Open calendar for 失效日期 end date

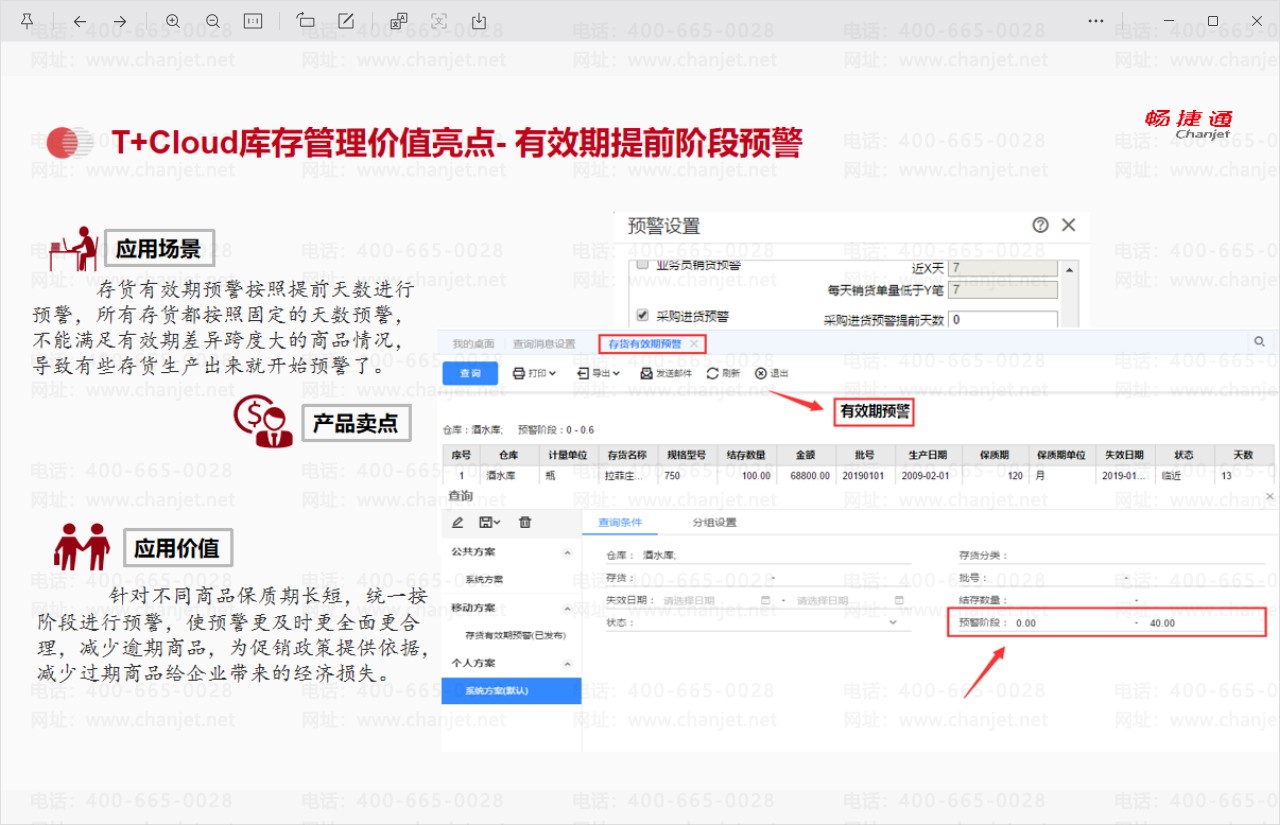(899, 600)
